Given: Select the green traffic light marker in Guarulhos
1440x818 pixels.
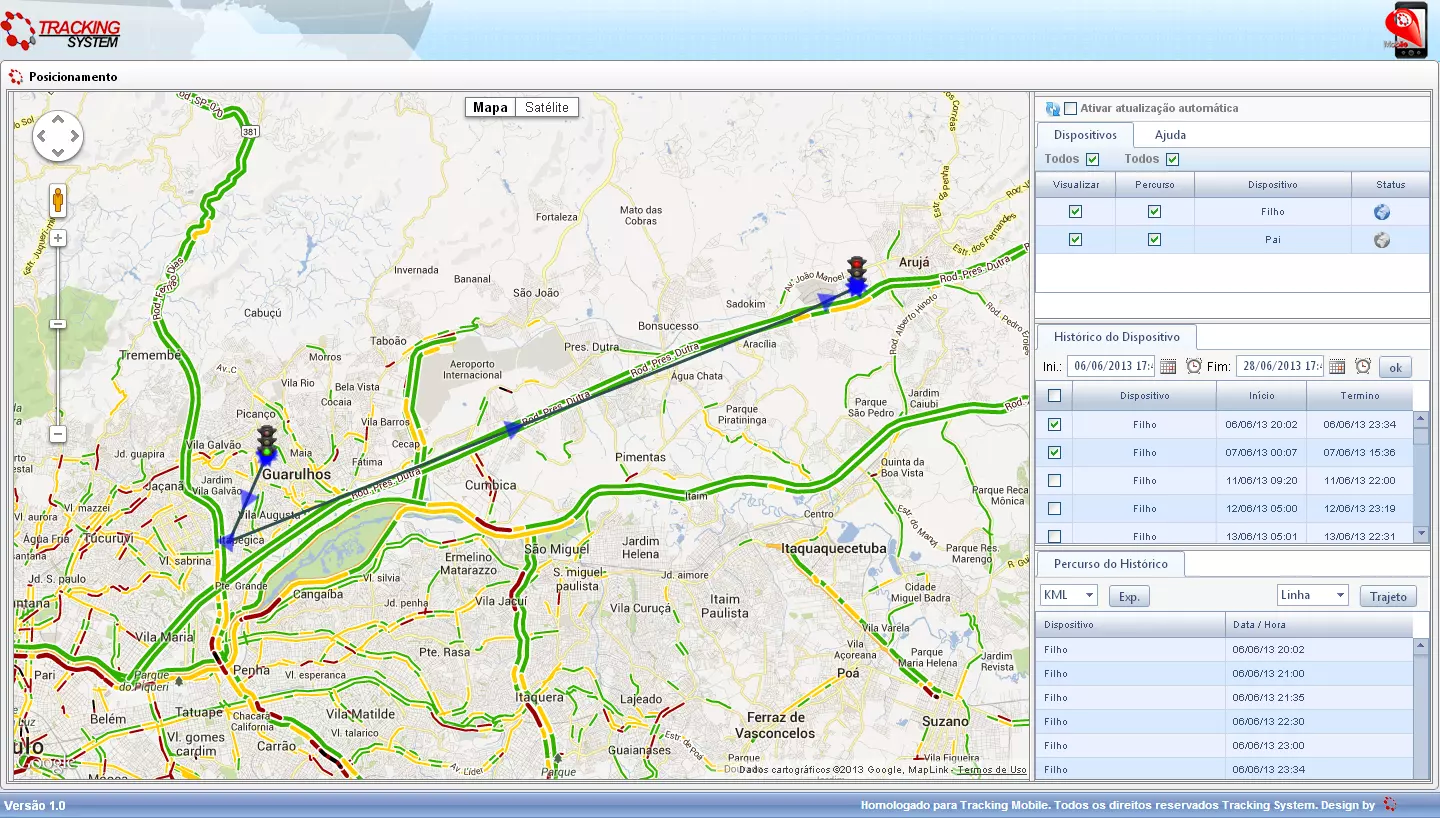Looking at the screenshot, I should 267,443.
